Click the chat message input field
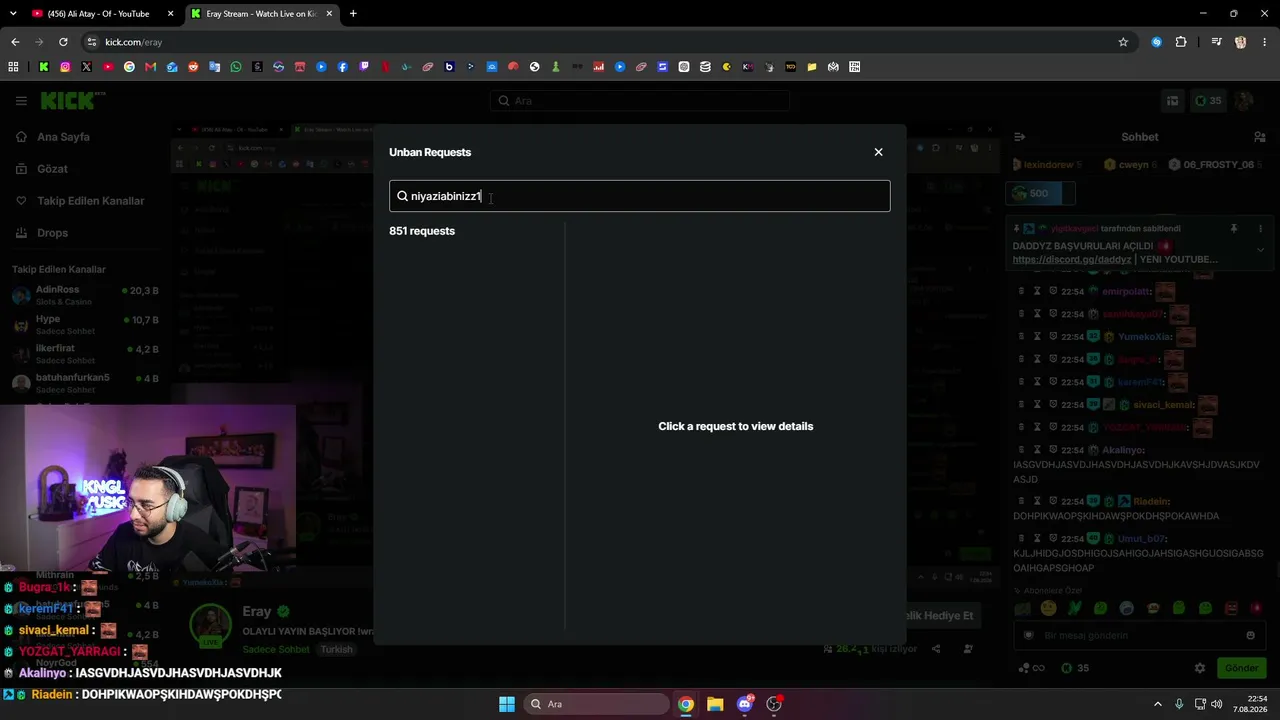The height and width of the screenshot is (720, 1280). pos(1139,635)
